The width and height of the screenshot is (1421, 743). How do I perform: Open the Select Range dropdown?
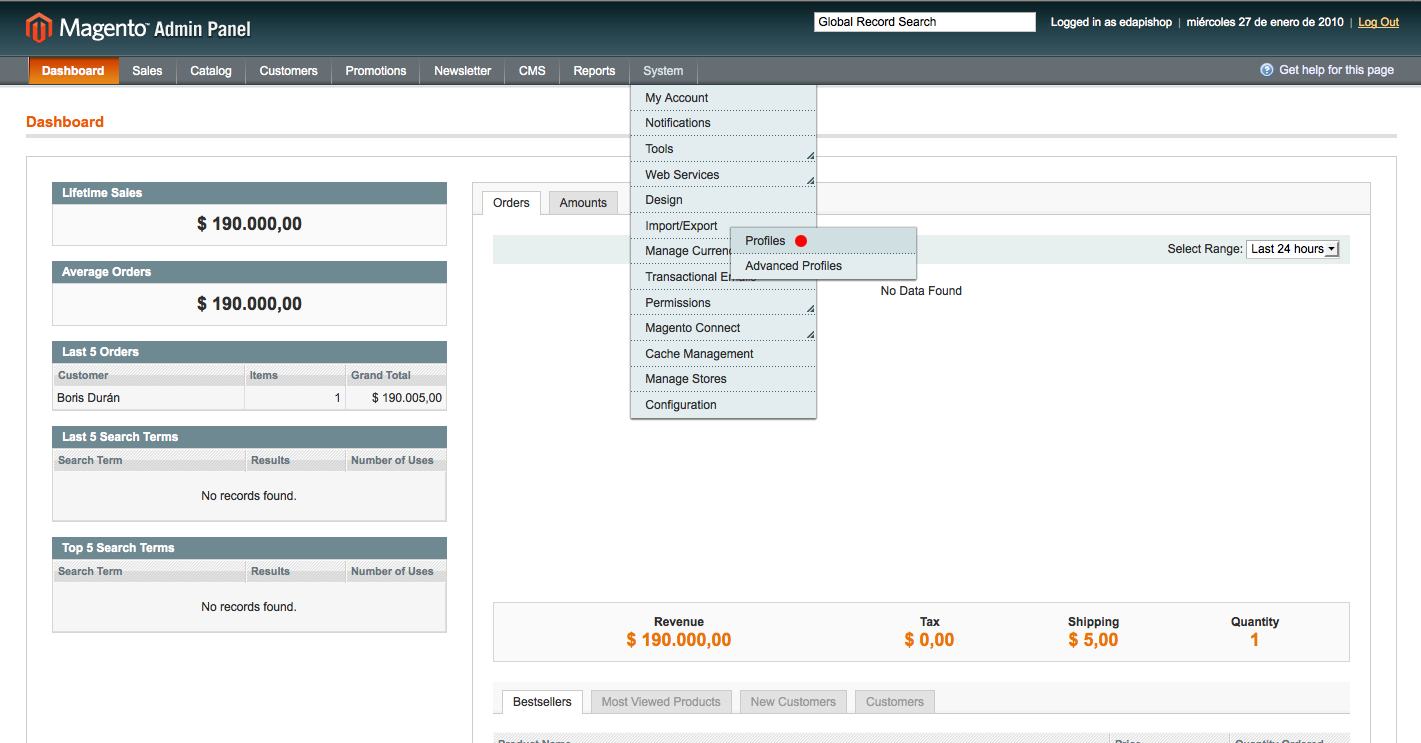coord(1292,249)
